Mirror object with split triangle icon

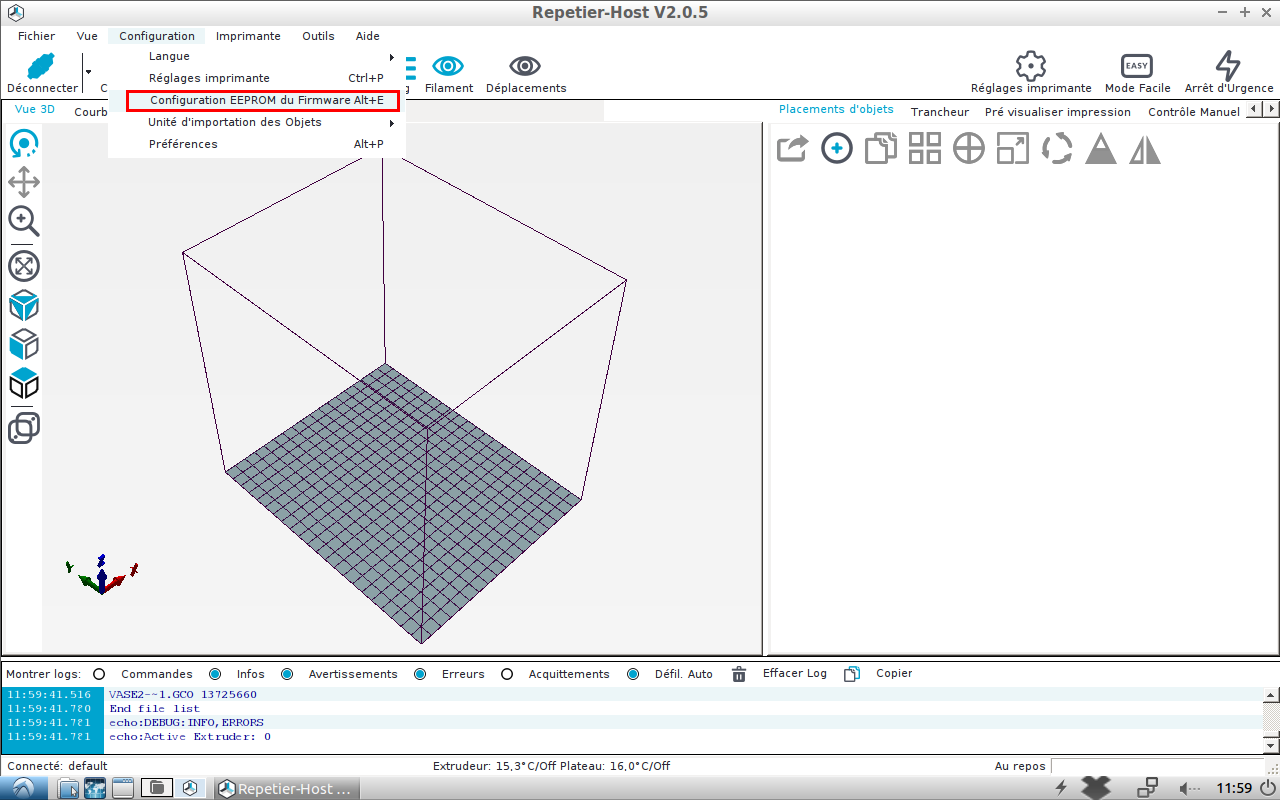tap(1145, 149)
